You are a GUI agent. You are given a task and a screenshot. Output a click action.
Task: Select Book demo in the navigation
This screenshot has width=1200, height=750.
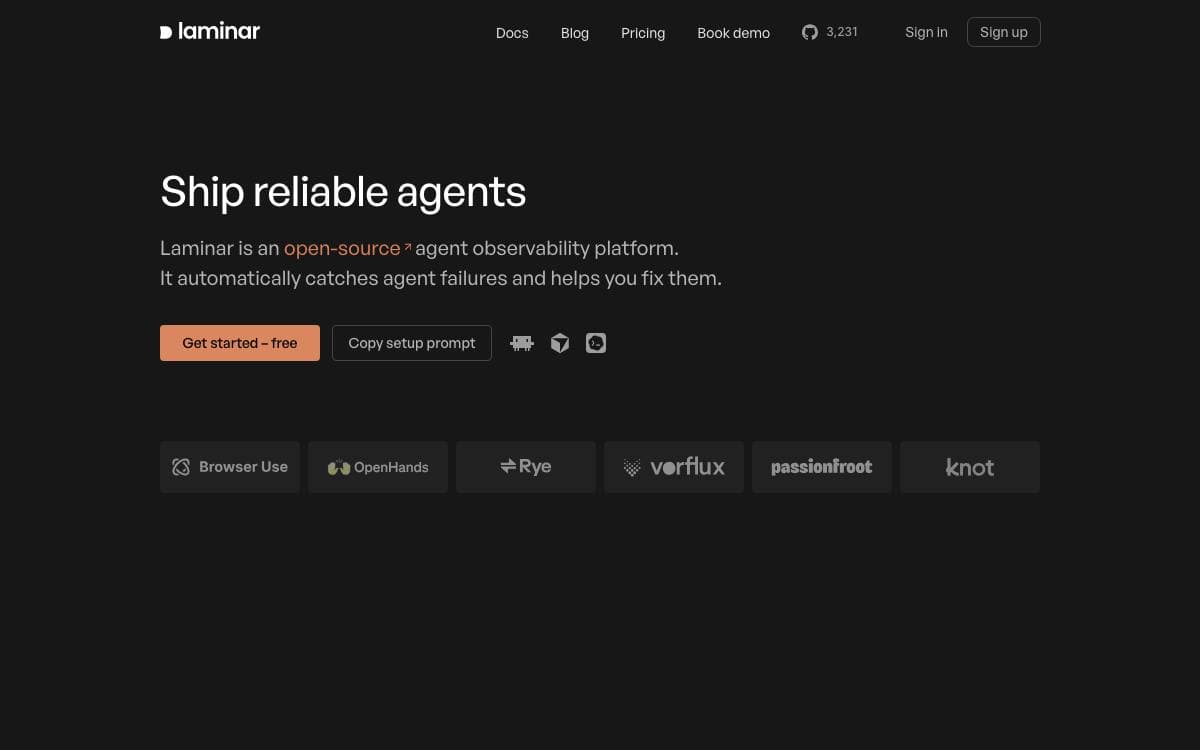pyautogui.click(x=733, y=33)
